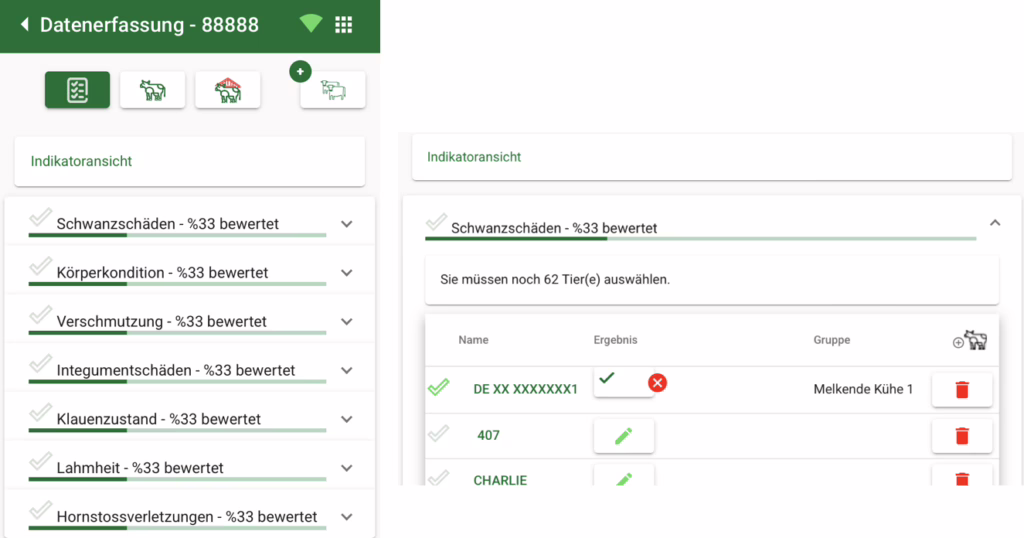Delete the DE XX XXXXXXX1 row
Screen dimensions: 1024x538
(961, 390)
